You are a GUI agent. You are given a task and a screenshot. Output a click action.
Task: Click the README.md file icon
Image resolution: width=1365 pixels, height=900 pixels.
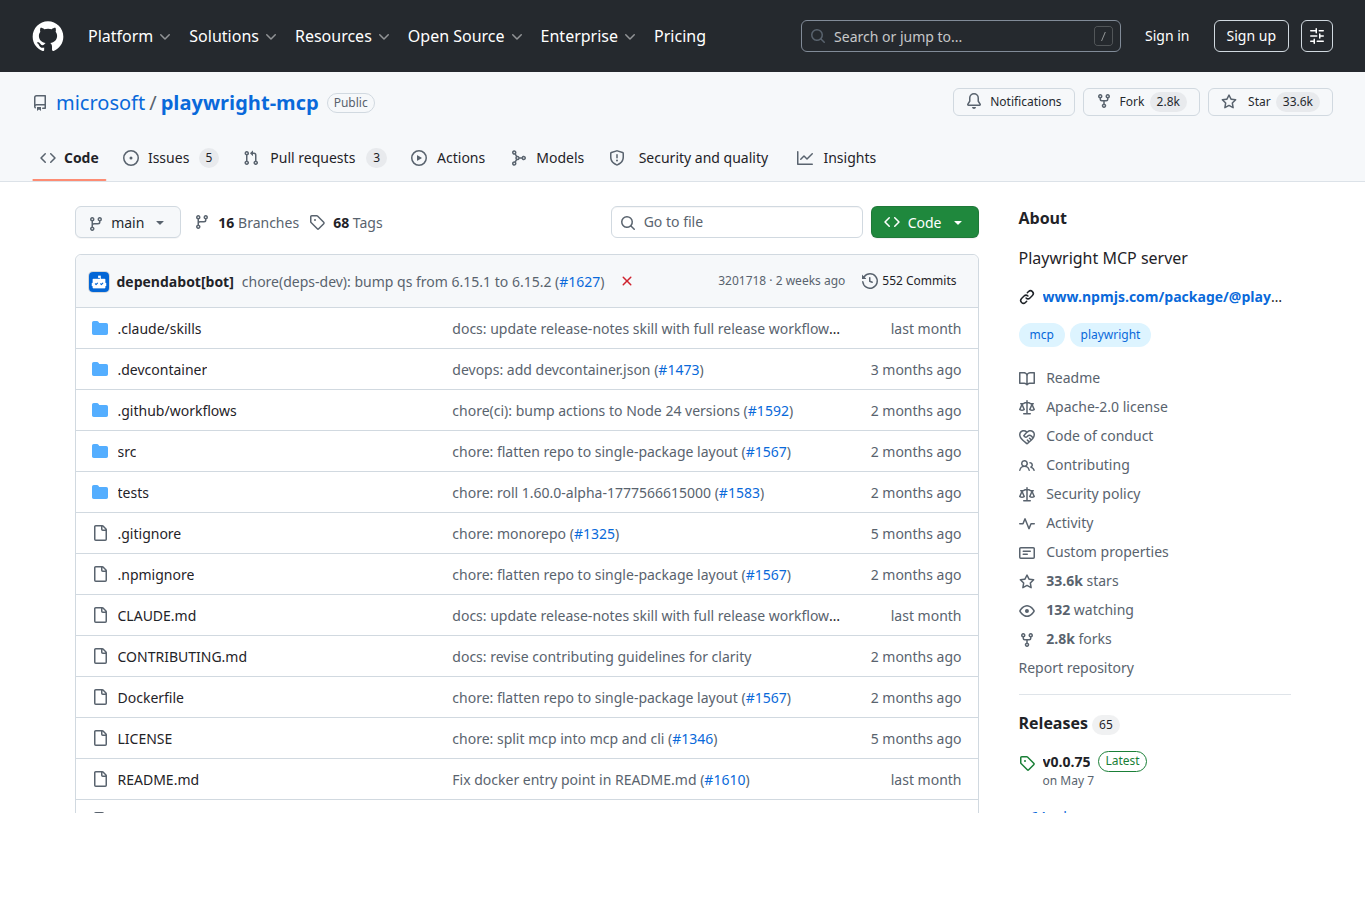(x=100, y=779)
